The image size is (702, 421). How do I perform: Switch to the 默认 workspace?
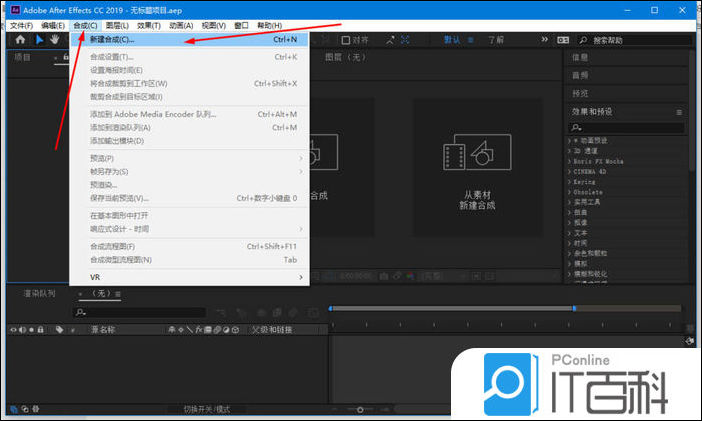click(452, 40)
